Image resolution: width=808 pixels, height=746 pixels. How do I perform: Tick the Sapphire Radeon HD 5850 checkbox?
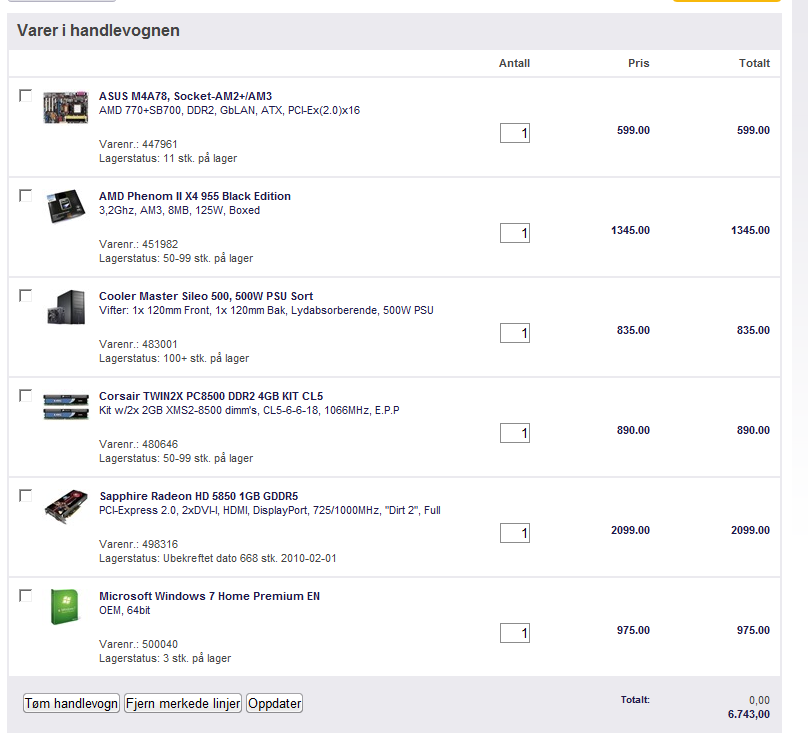point(25,496)
